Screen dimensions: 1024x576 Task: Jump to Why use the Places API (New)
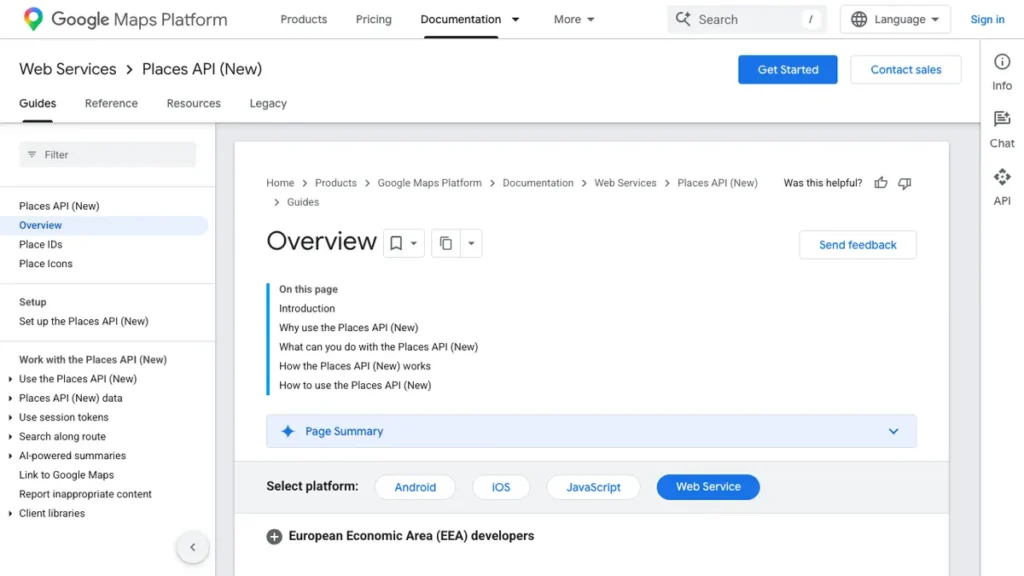pyautogui.click(x=348, y=328)
